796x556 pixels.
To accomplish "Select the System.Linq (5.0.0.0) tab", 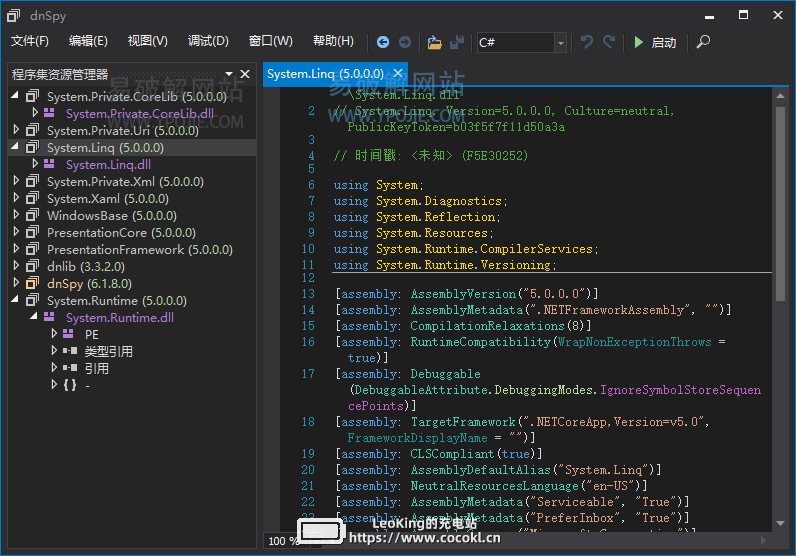I will click(325, 74).
